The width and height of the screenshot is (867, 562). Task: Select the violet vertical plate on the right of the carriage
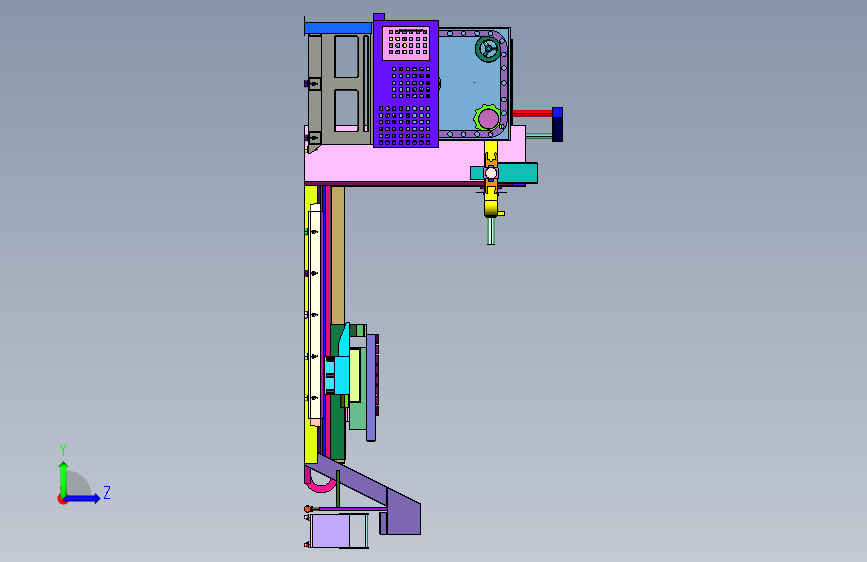[372, 387]
